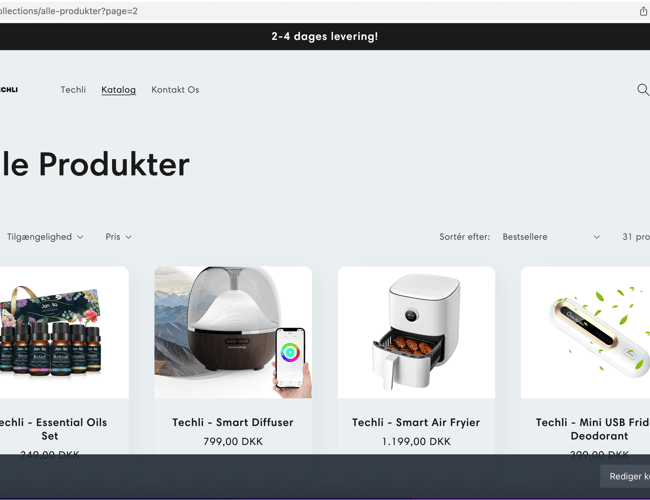The image size is (650, 500).
Task: Open the Smart Diffuser product image
Action: click(233, 333)
